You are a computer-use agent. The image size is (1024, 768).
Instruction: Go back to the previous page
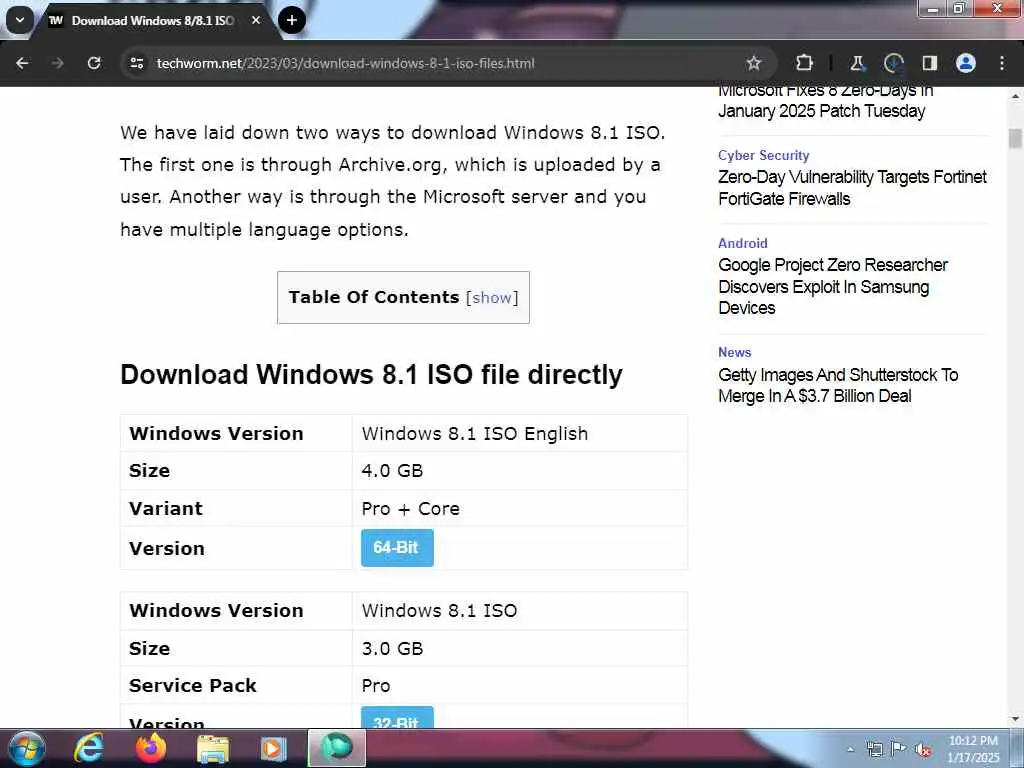pos(22,63)
